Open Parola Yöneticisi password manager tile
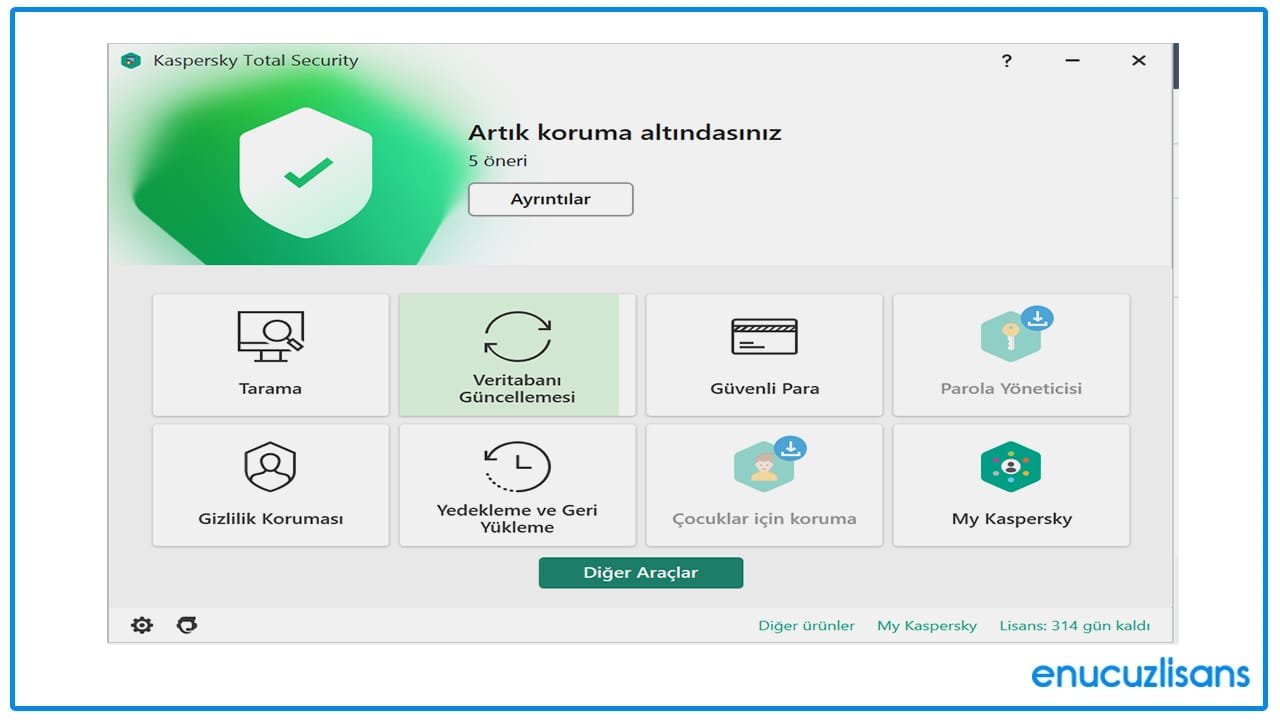The width and height of the screenshot is (1280, 720). pos(1011,355)
